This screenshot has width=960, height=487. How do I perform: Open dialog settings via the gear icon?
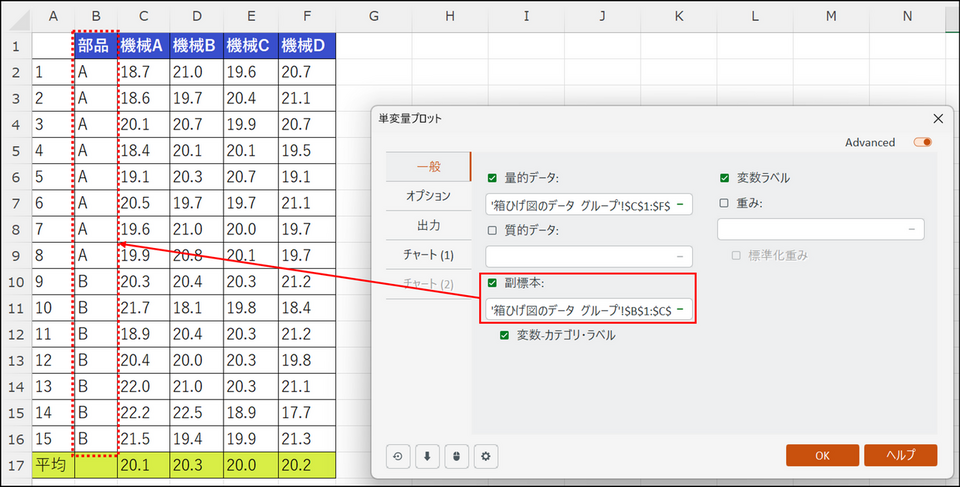click(x=486, y=457)
